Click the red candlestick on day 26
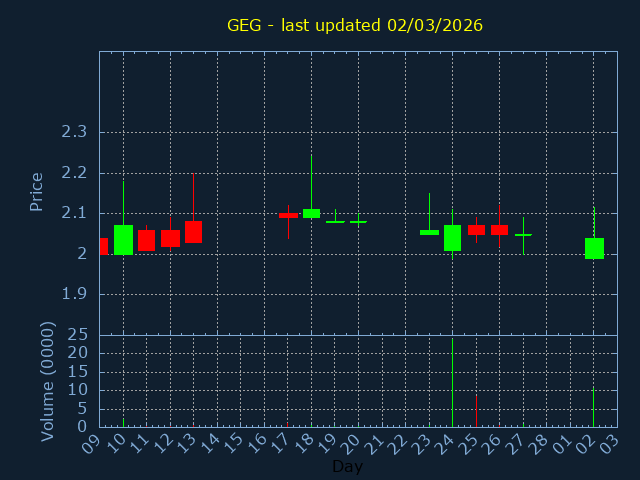The width and height of the screenshot is (640, 480). pyautogui.click(x=499, y=230)
